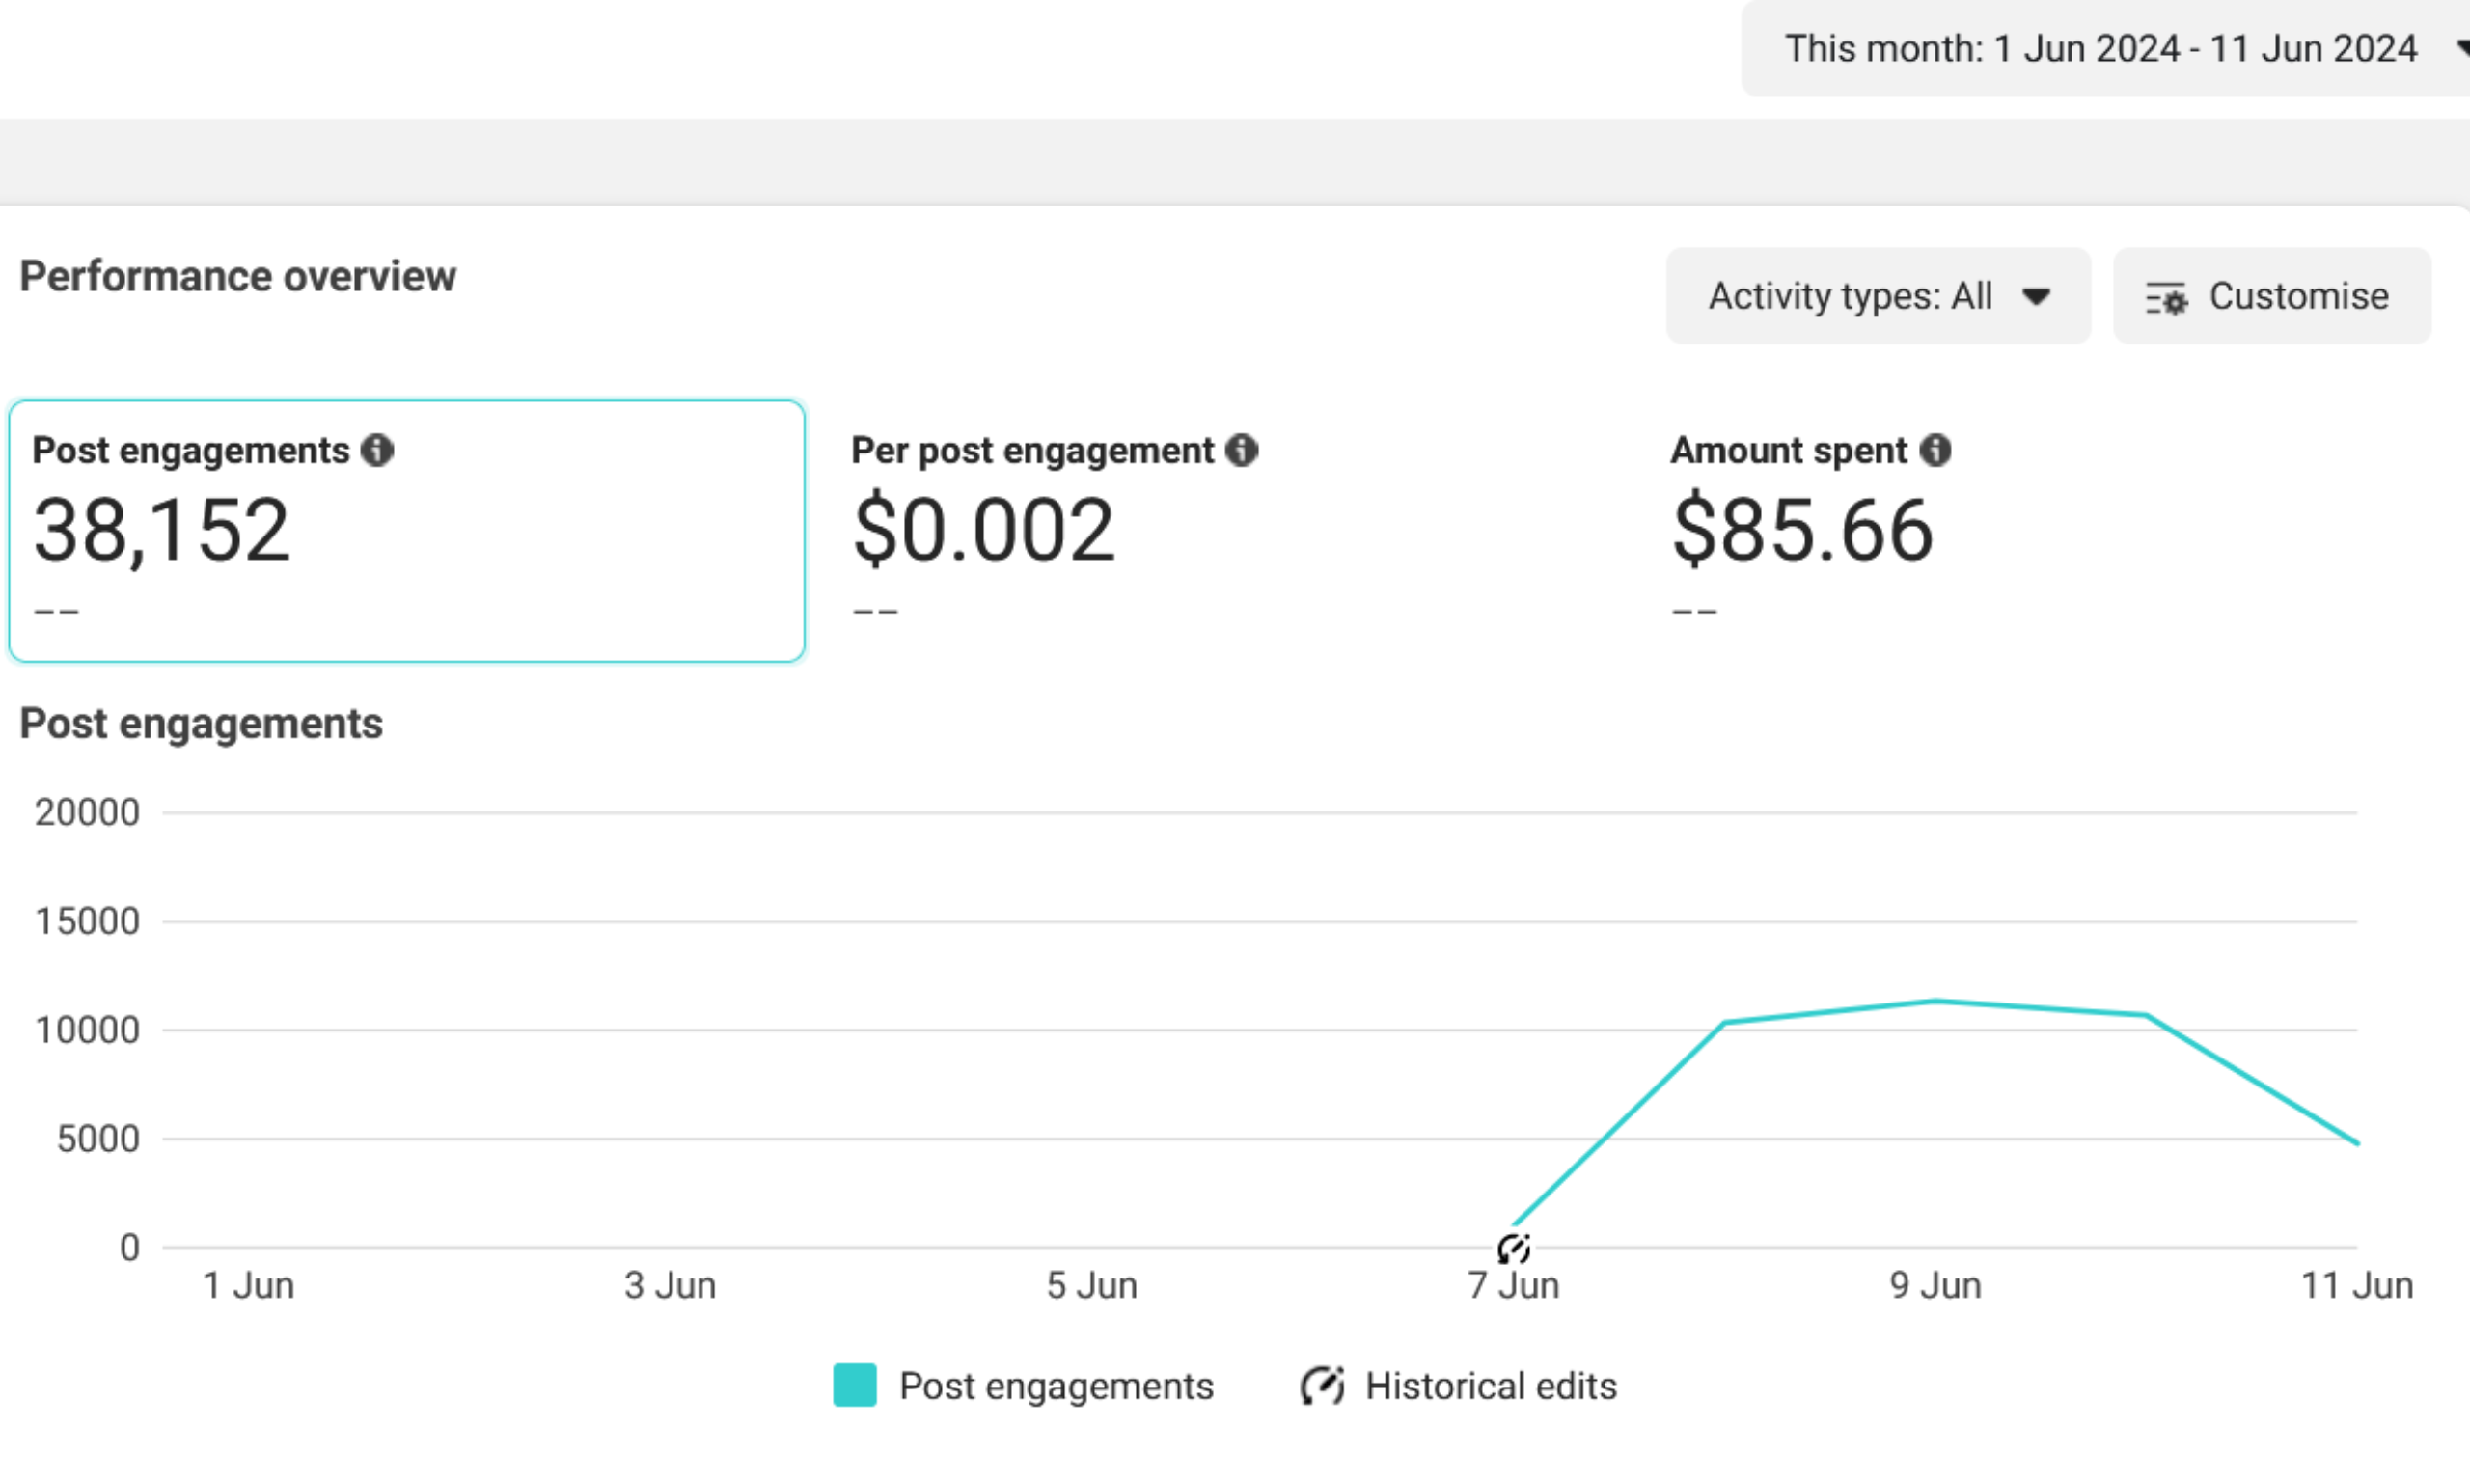Click the 38,152 engagements value

click(161, 531)
